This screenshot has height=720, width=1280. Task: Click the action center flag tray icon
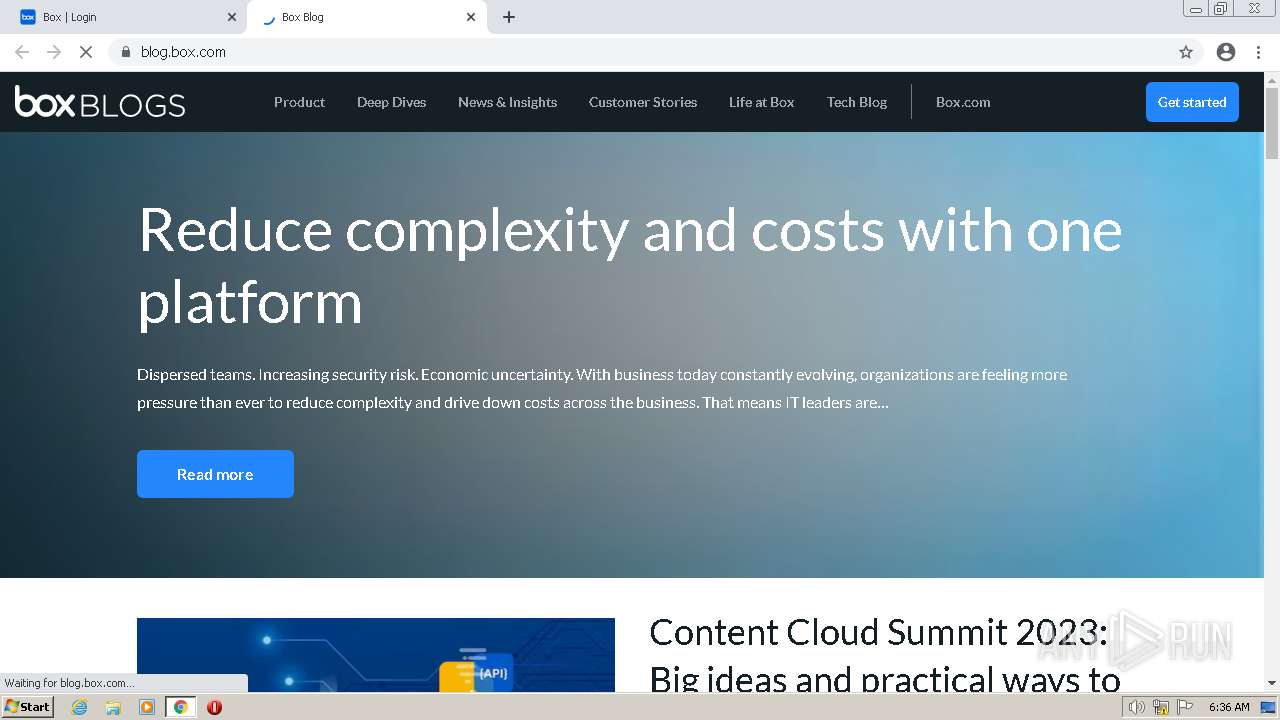(1185, 707)
